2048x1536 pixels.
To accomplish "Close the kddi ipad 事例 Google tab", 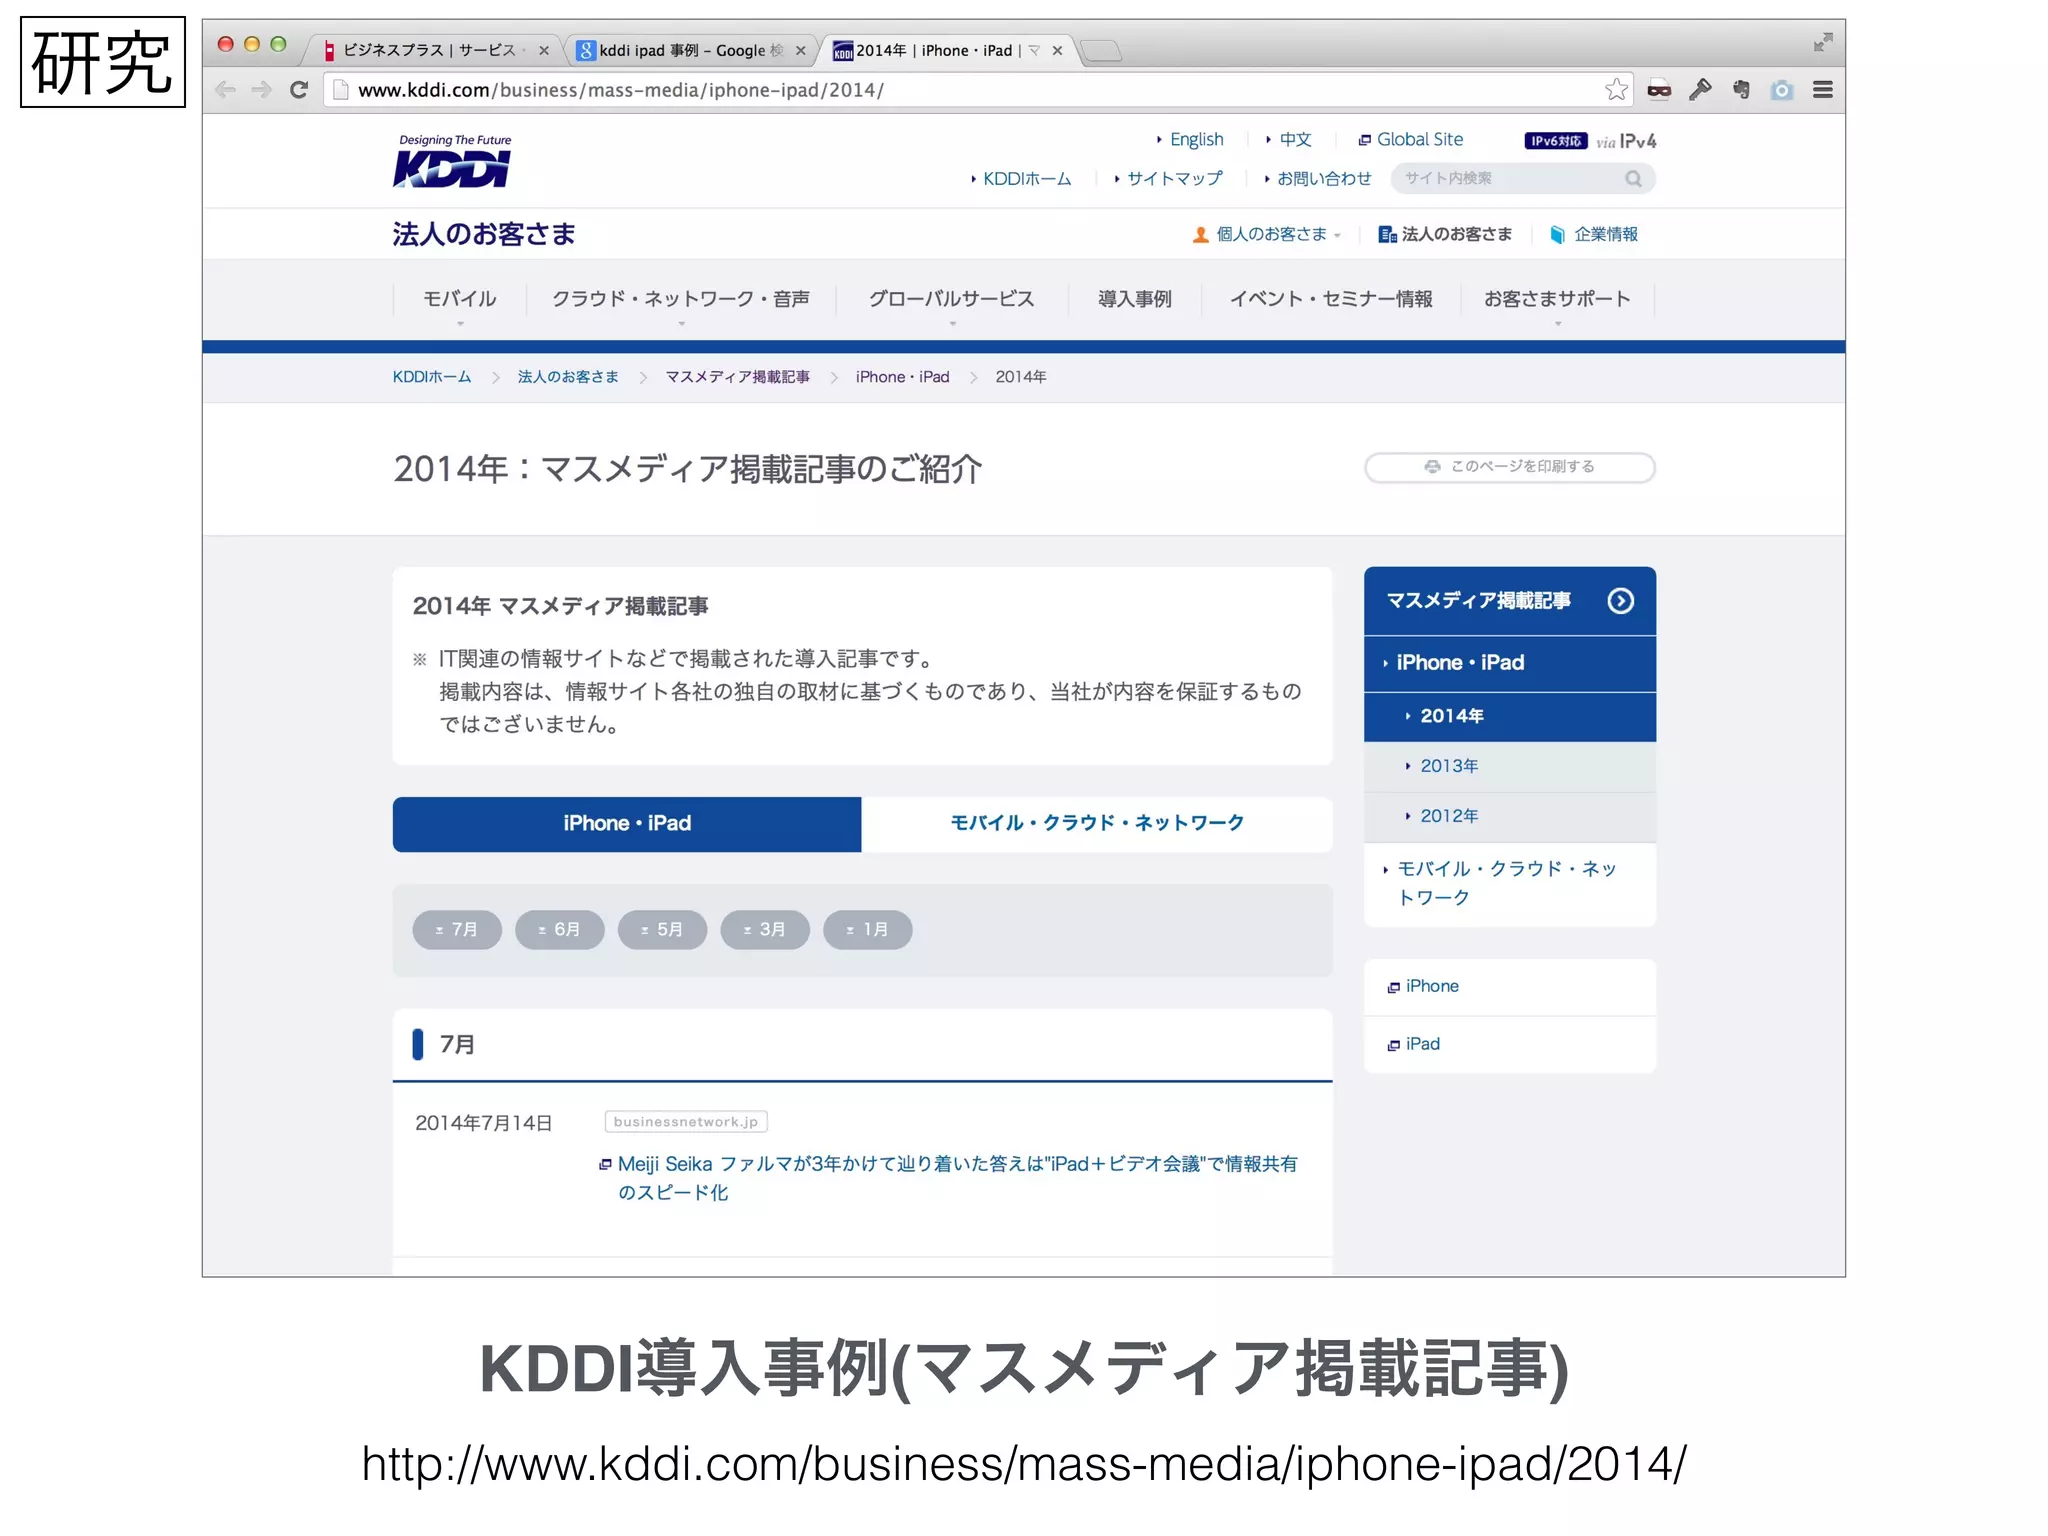I will [x=800, y=50].
